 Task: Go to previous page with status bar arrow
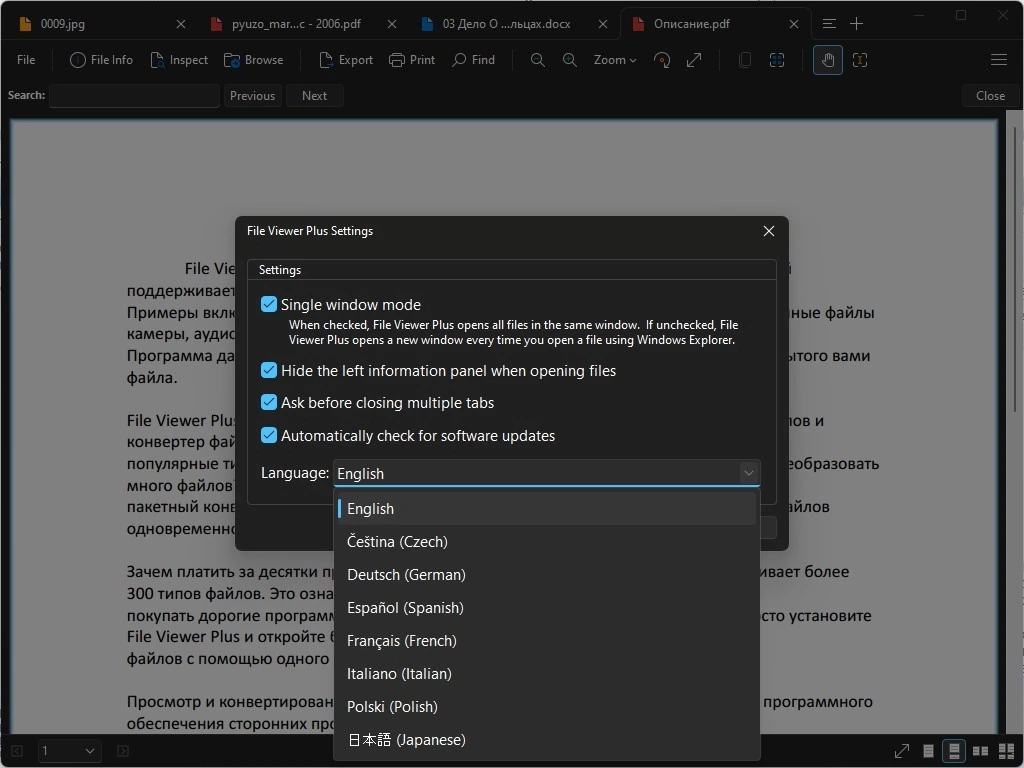[18, 751]
